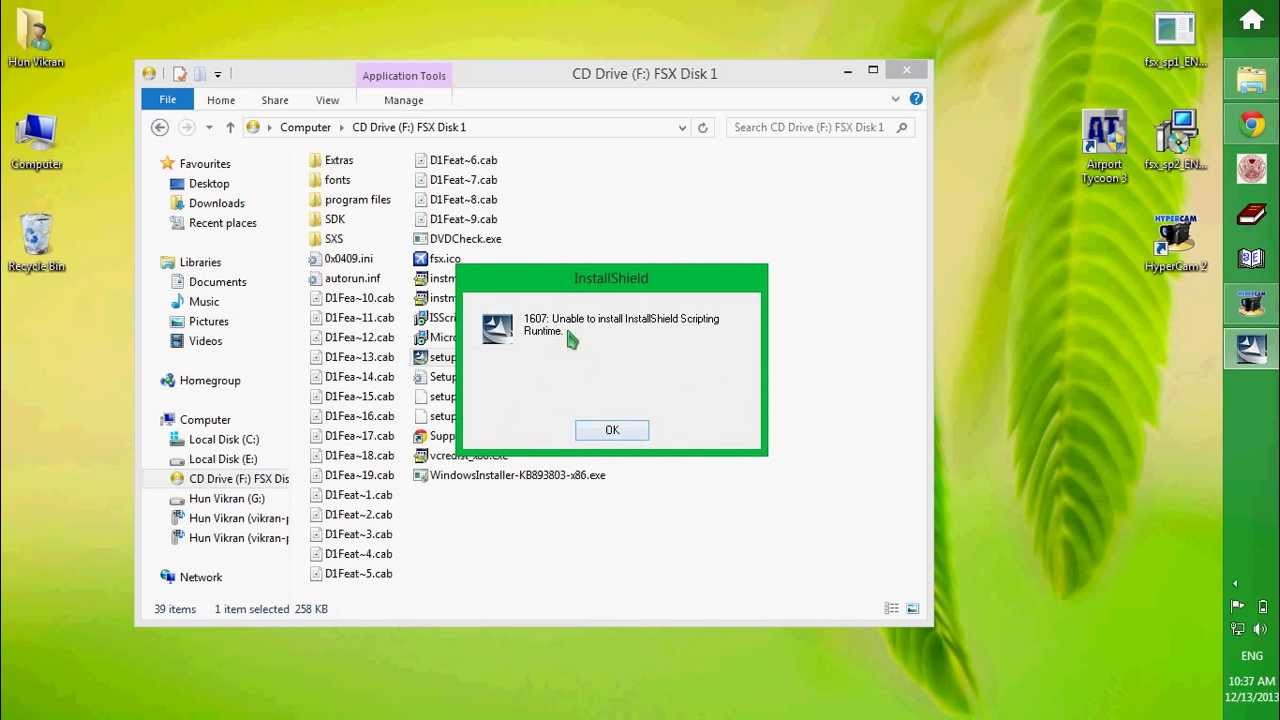Click Computer in the address breadcrumb
The image size is (1280, 720).
[305, 128]
